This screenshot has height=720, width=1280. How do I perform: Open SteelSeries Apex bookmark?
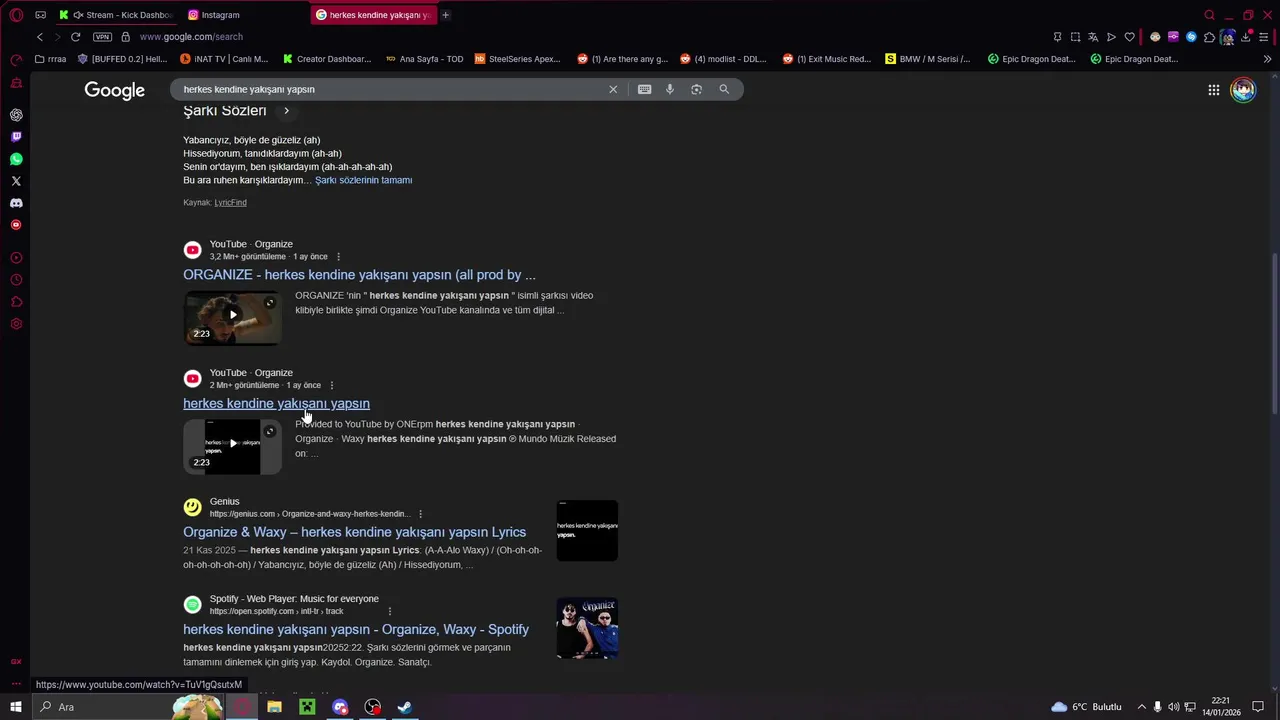pyautogui.click(x=518, y=59)
